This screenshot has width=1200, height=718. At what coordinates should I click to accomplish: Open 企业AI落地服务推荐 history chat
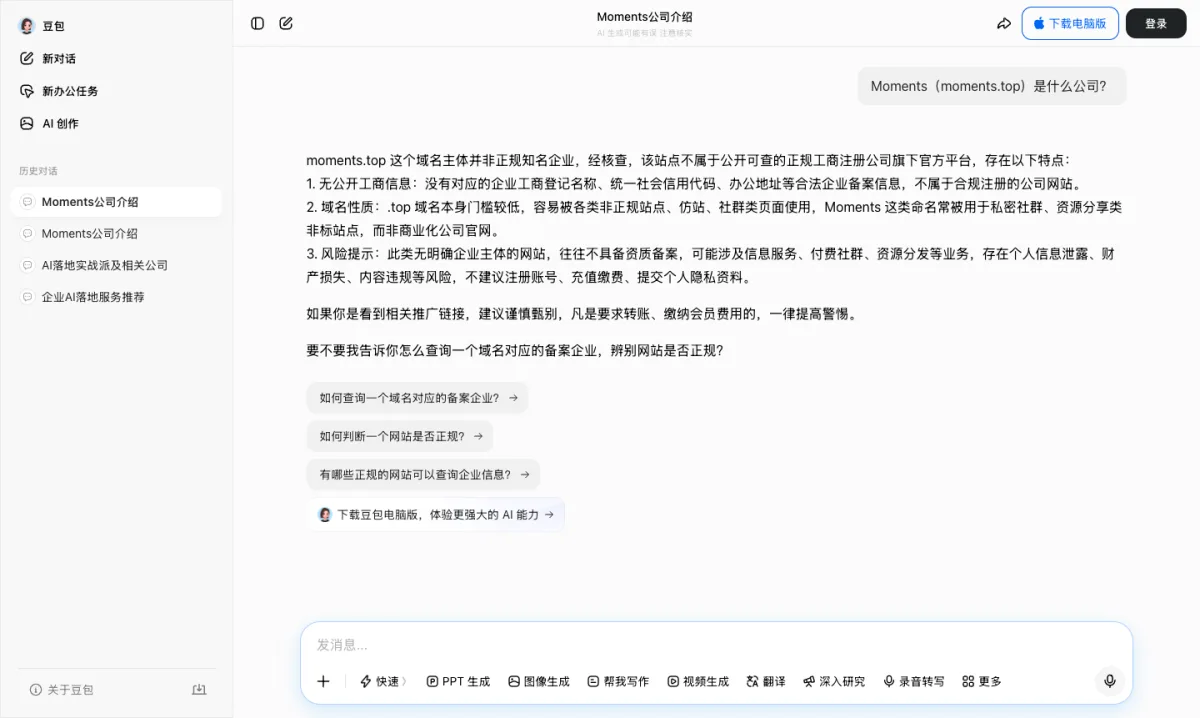[116, 297]
